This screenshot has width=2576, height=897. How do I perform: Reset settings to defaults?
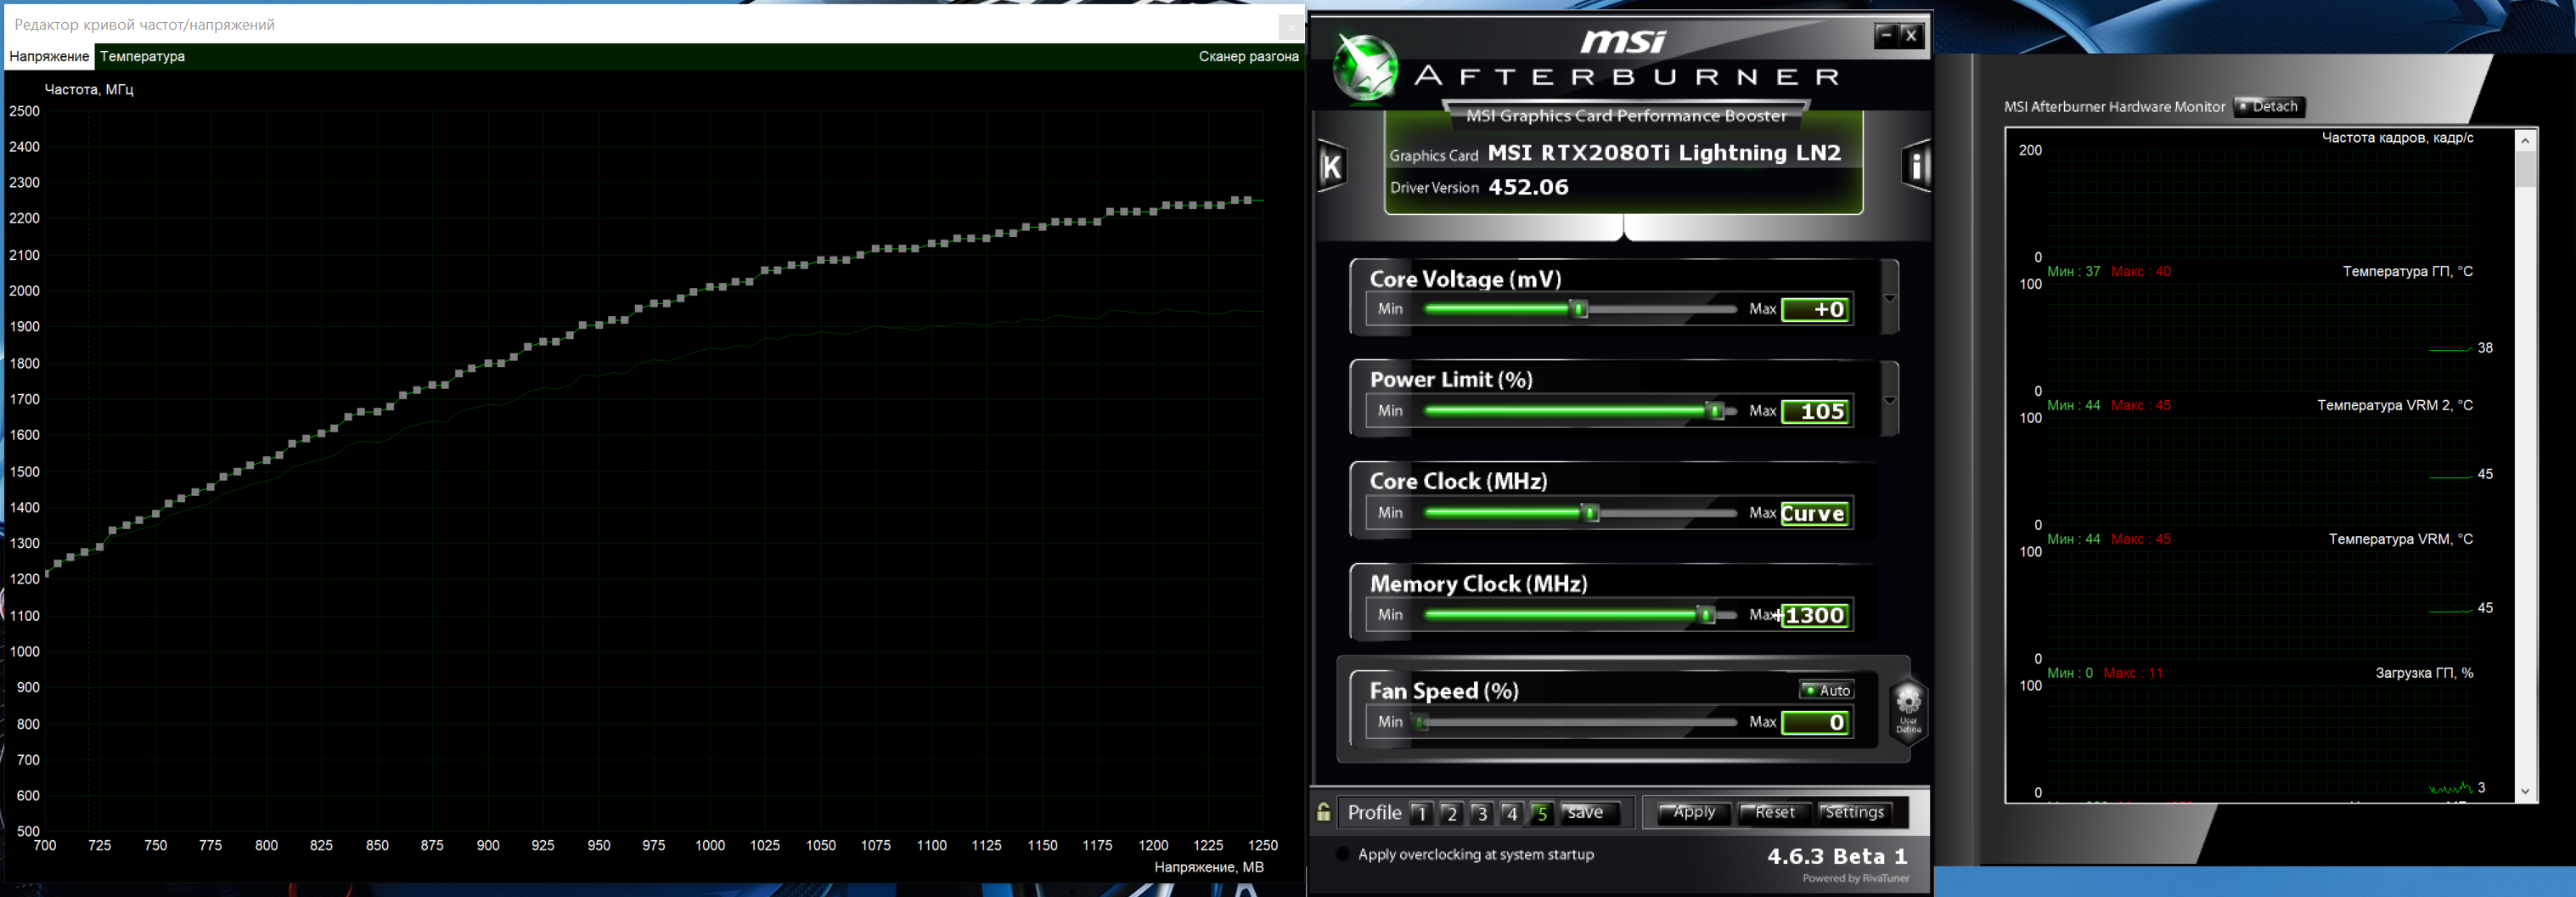point(1774,813)
